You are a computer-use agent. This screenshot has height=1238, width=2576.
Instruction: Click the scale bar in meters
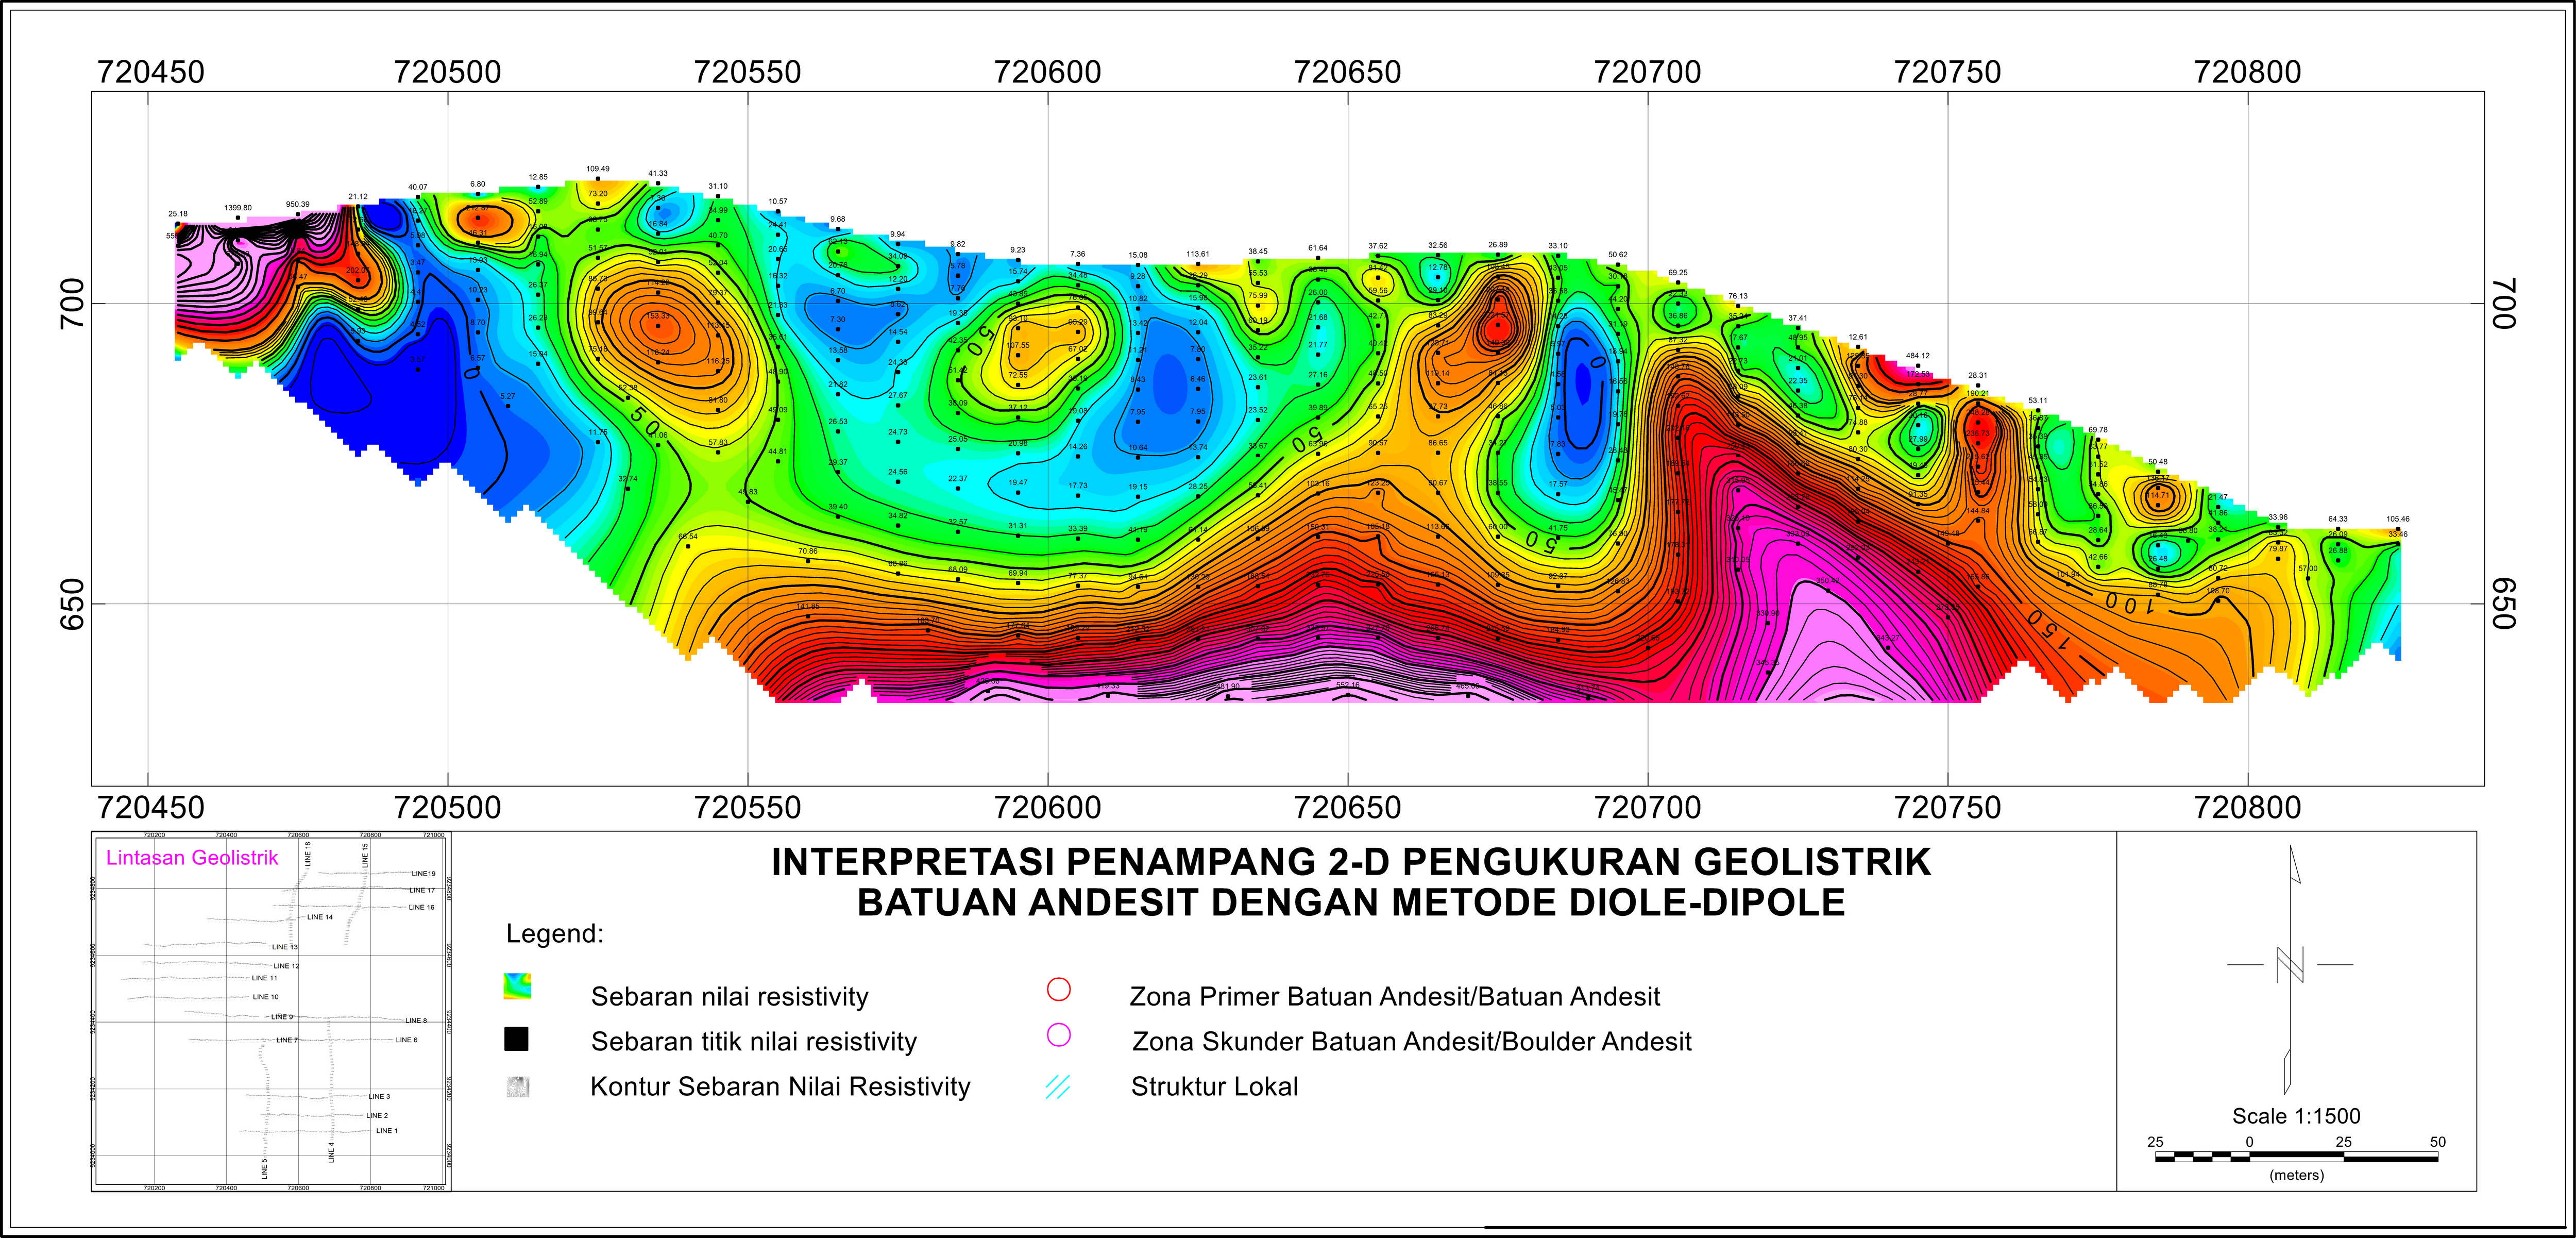pos(2296,1157)
